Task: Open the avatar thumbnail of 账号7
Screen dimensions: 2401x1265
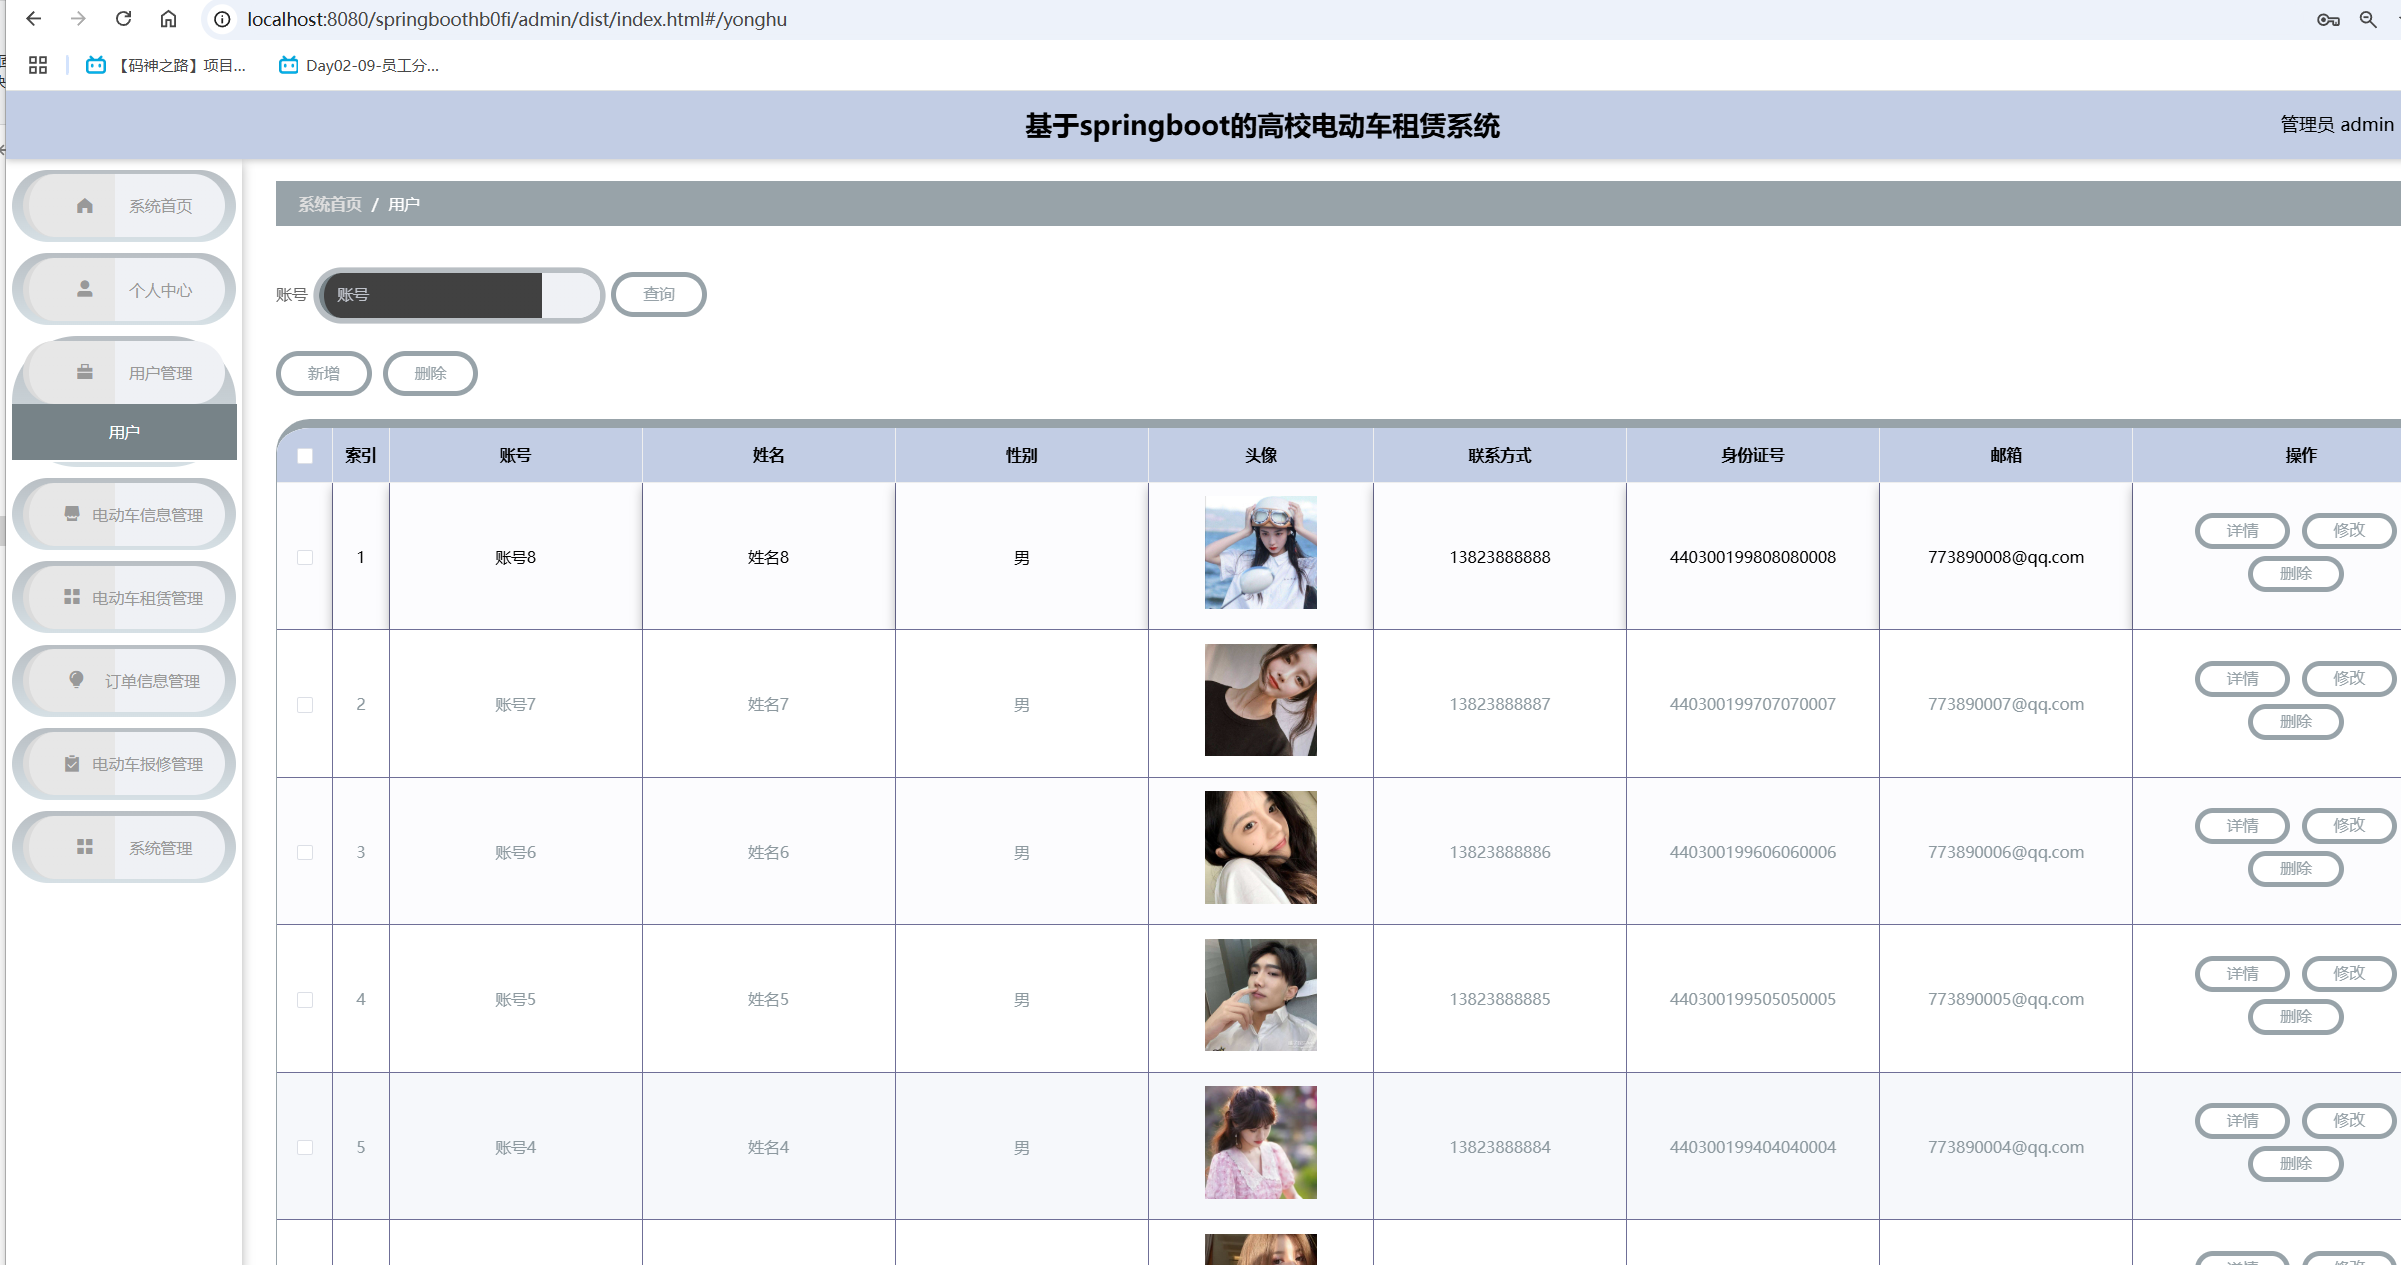Action: (1260, 700)
